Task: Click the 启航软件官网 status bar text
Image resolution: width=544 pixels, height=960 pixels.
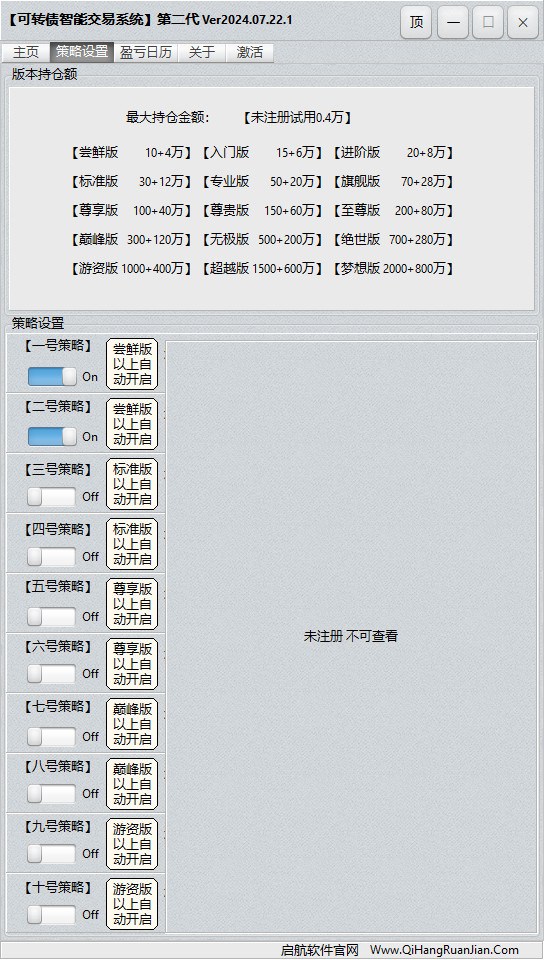Action: click(x=319, y=950)
